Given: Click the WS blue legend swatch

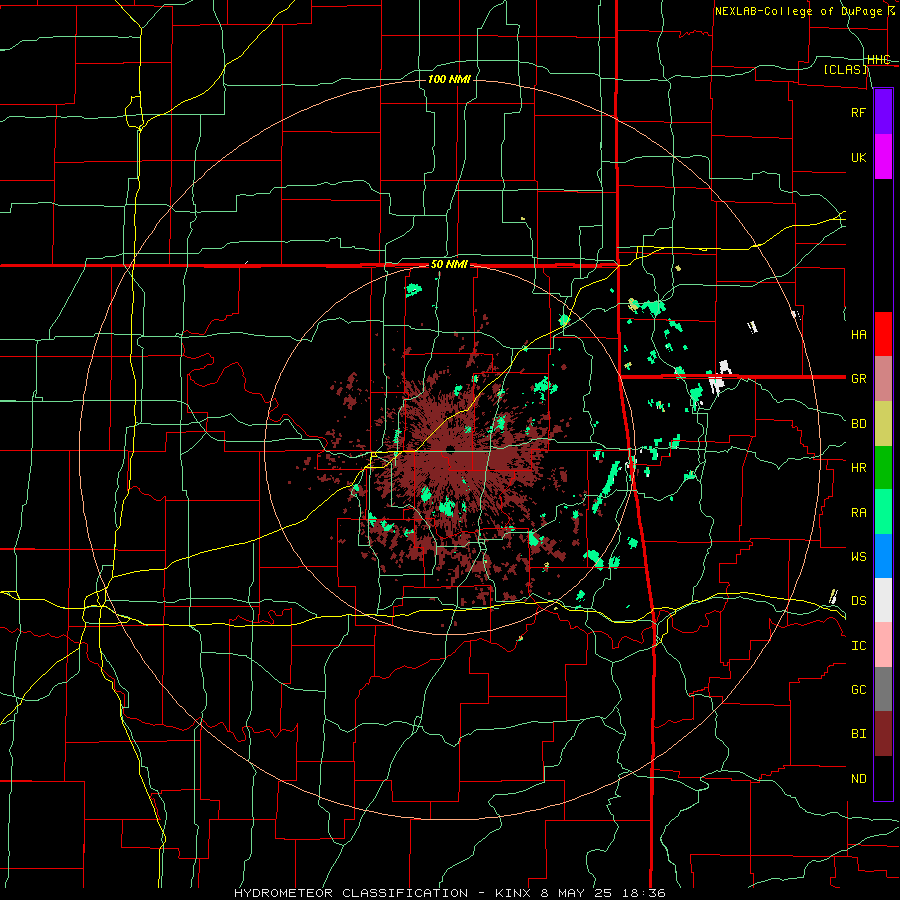Looking at the screenshot, I should point(883,556).
